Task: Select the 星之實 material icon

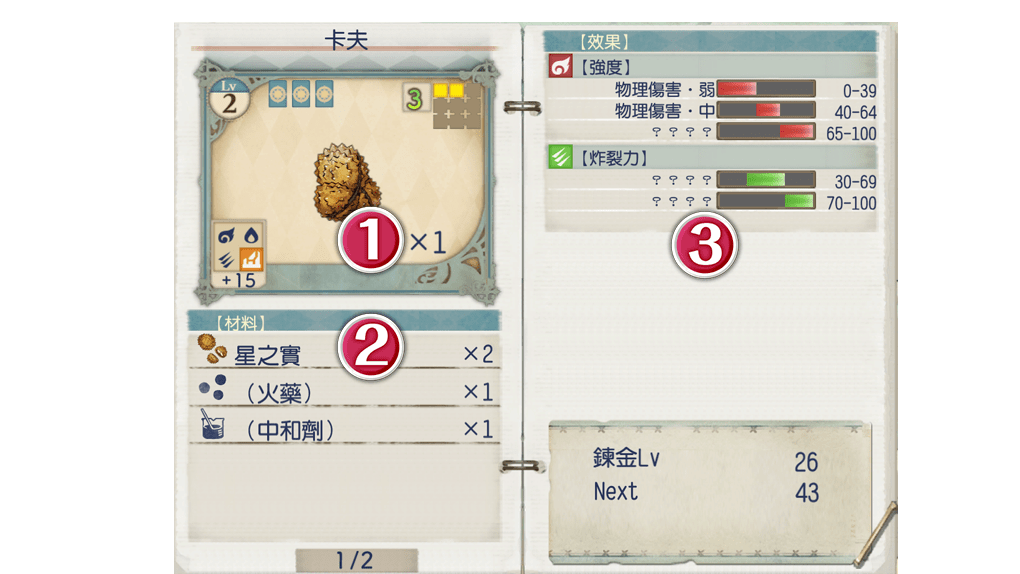Action: pos(212,349)
